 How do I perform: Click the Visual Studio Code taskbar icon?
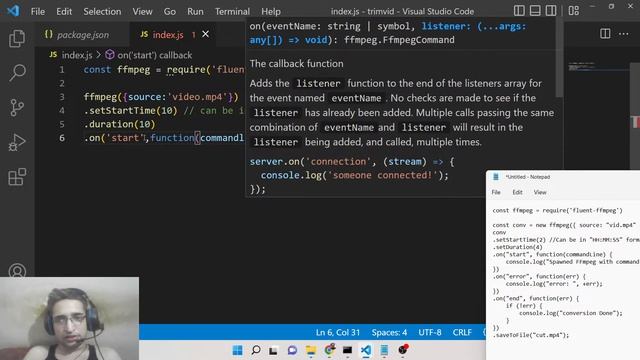point(366,350)
